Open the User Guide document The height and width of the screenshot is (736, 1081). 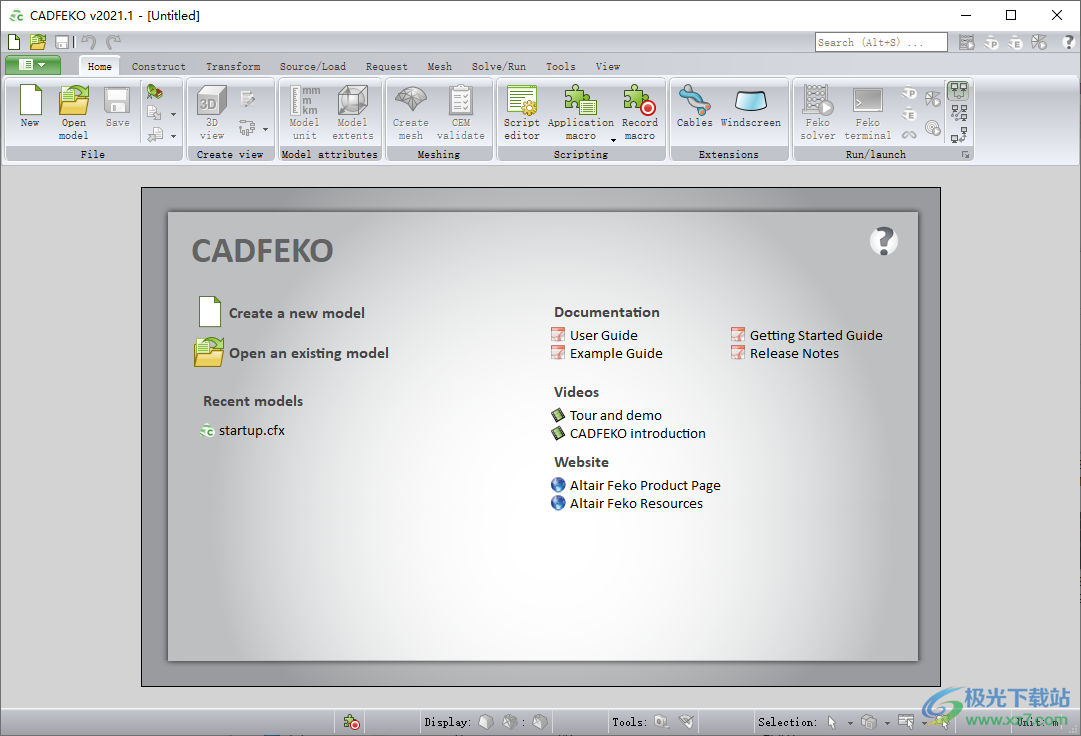coord(595,336)
